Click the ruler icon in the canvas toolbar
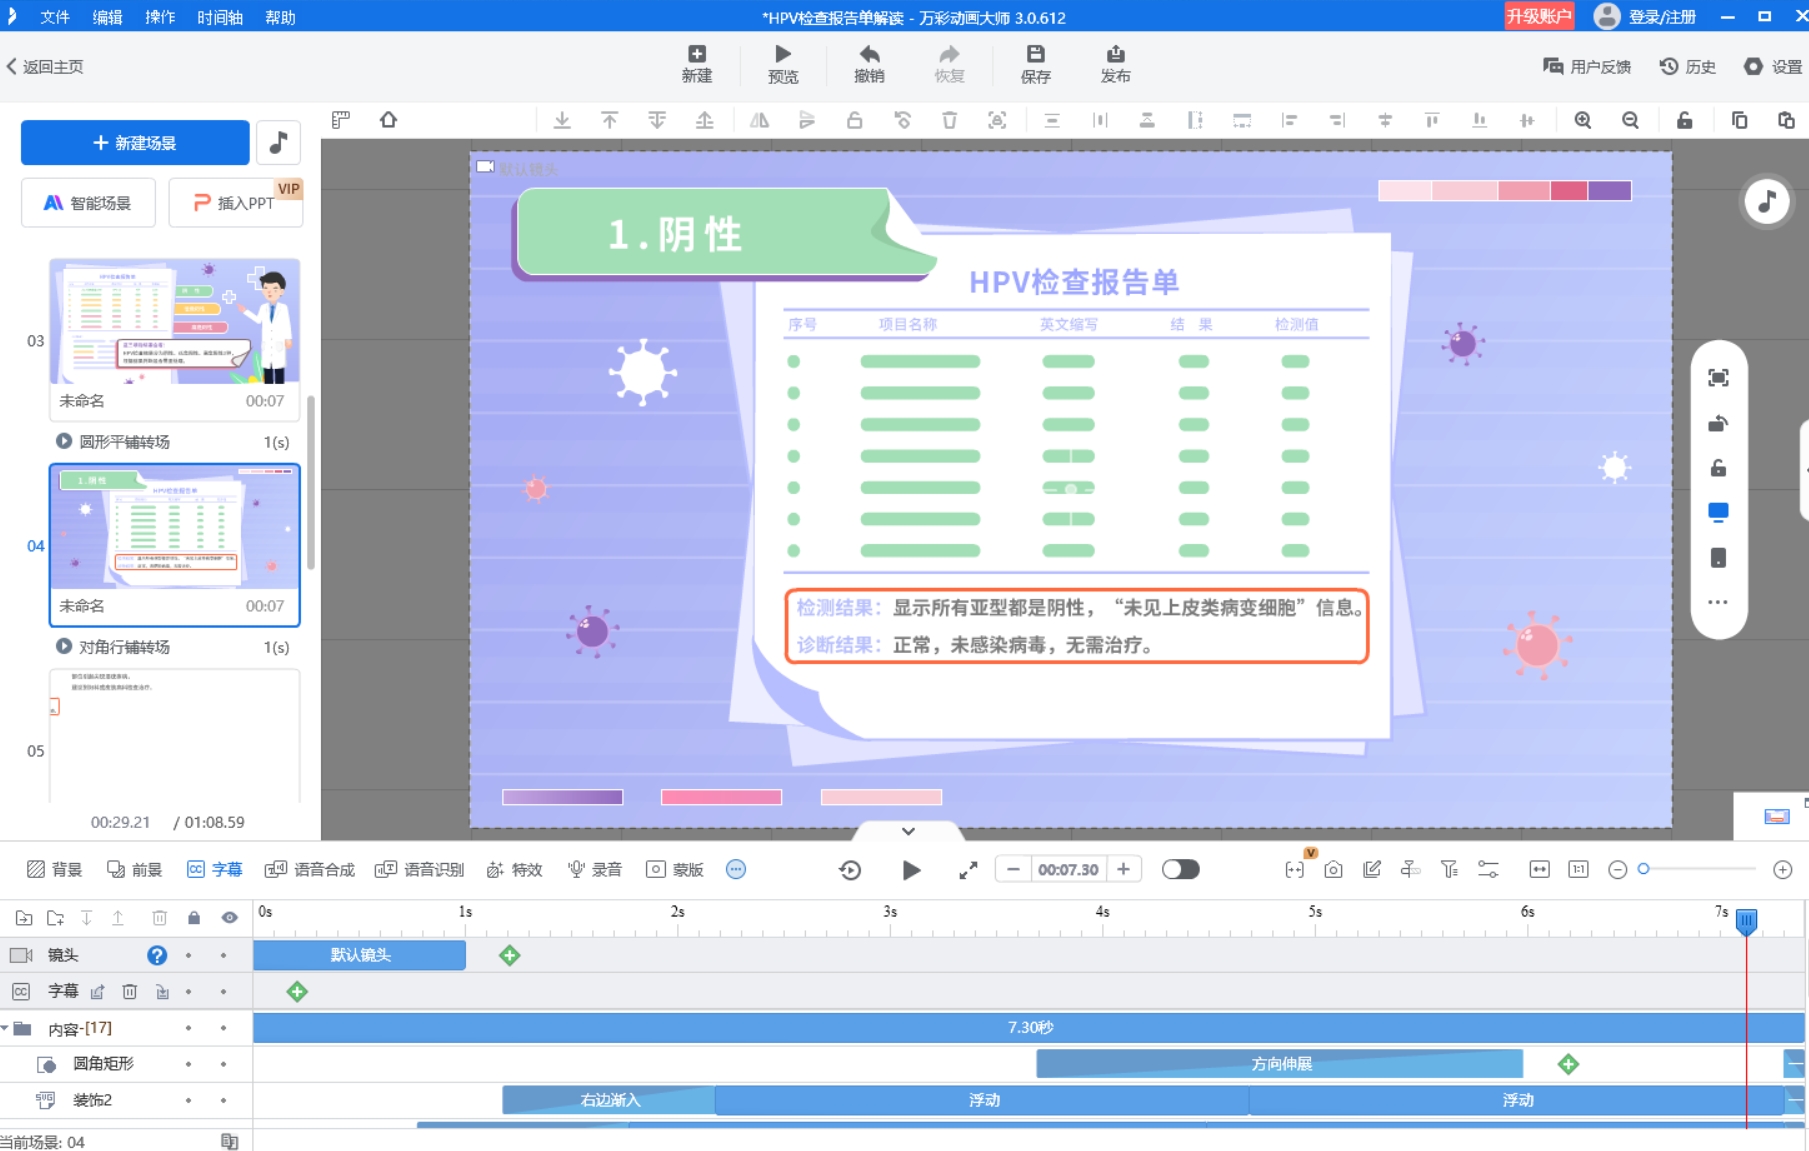This screenshot has width=1809, height=1151. coord(341,120)
